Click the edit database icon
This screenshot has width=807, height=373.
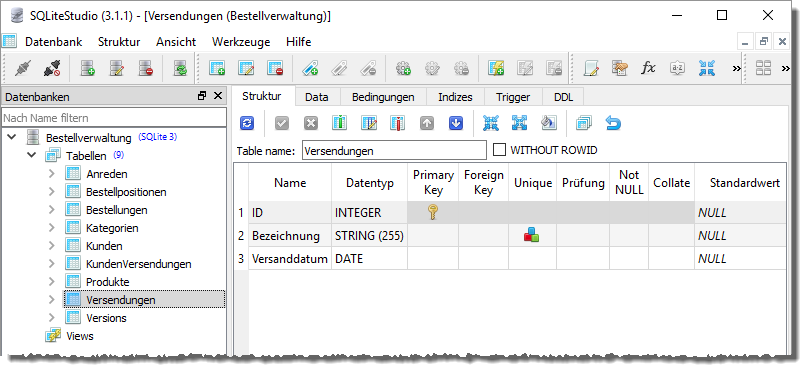[117, 68]
